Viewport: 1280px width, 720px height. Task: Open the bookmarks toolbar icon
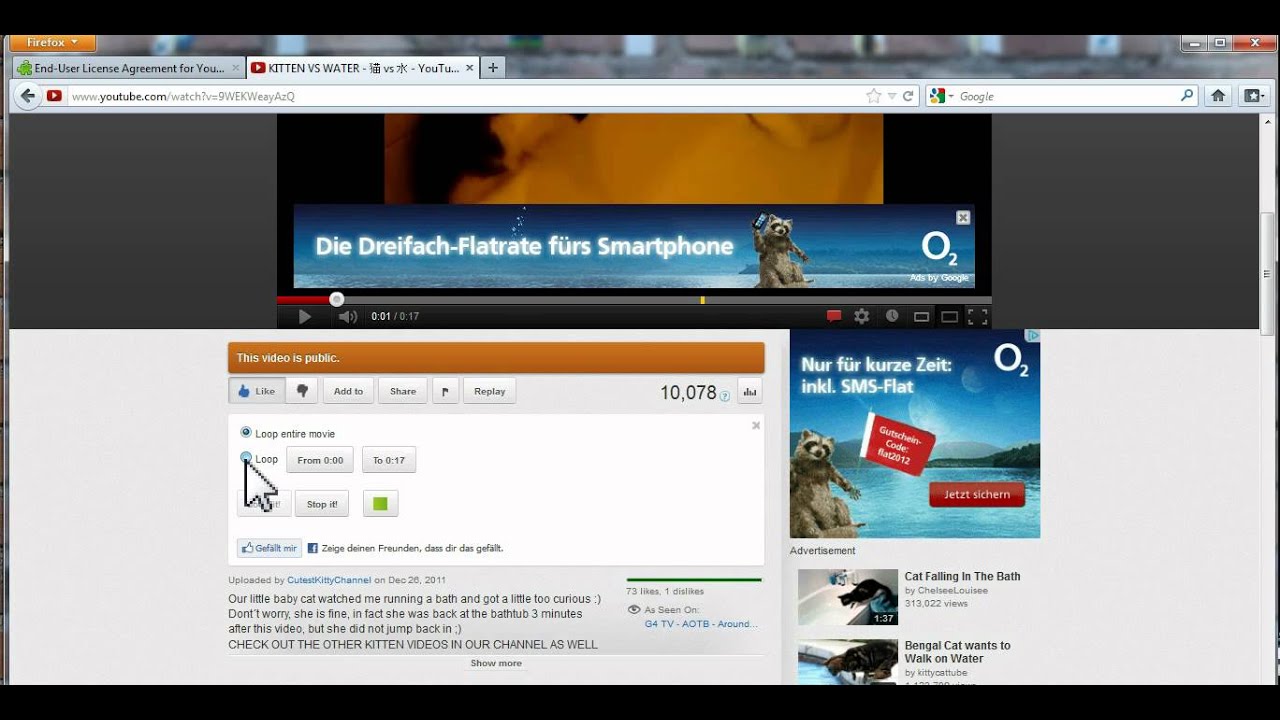(x=1253, y=96)
